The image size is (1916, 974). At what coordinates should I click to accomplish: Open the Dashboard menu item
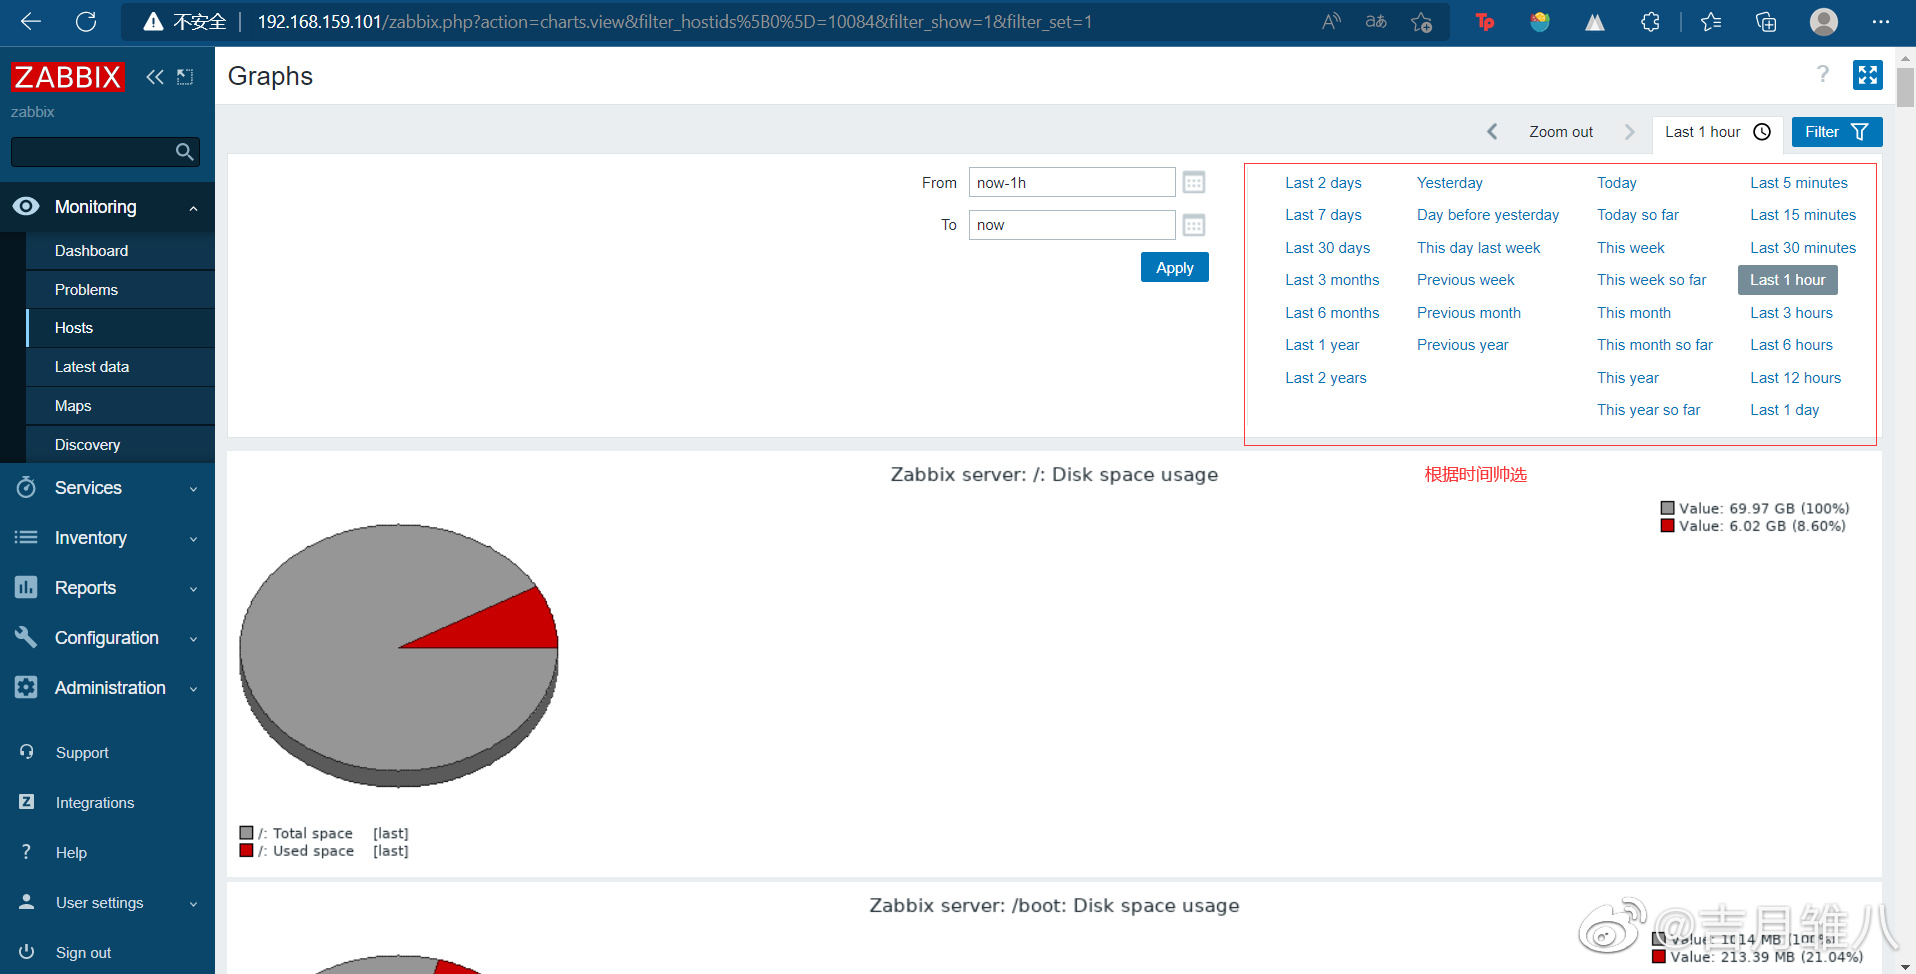click(120, 250)
